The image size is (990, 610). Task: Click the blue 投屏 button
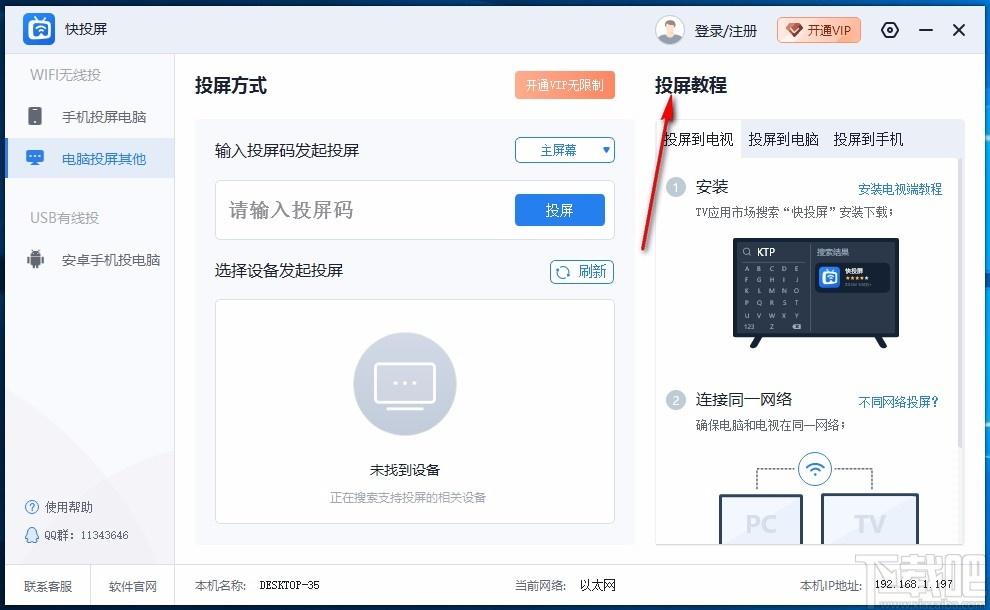(x=559, y=210)
